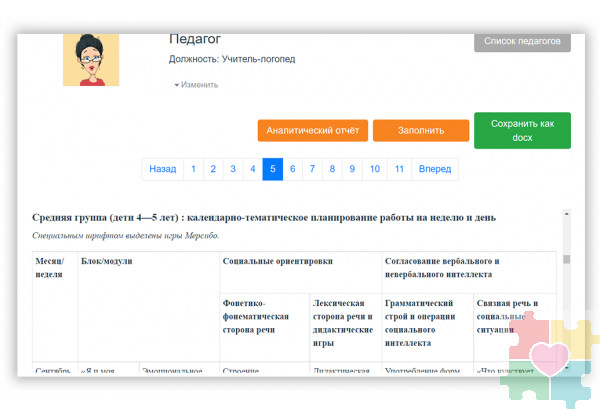Open the Список педагогов list
The width and height of the screenshot is (600, 410).
click(x=522, y=42)
